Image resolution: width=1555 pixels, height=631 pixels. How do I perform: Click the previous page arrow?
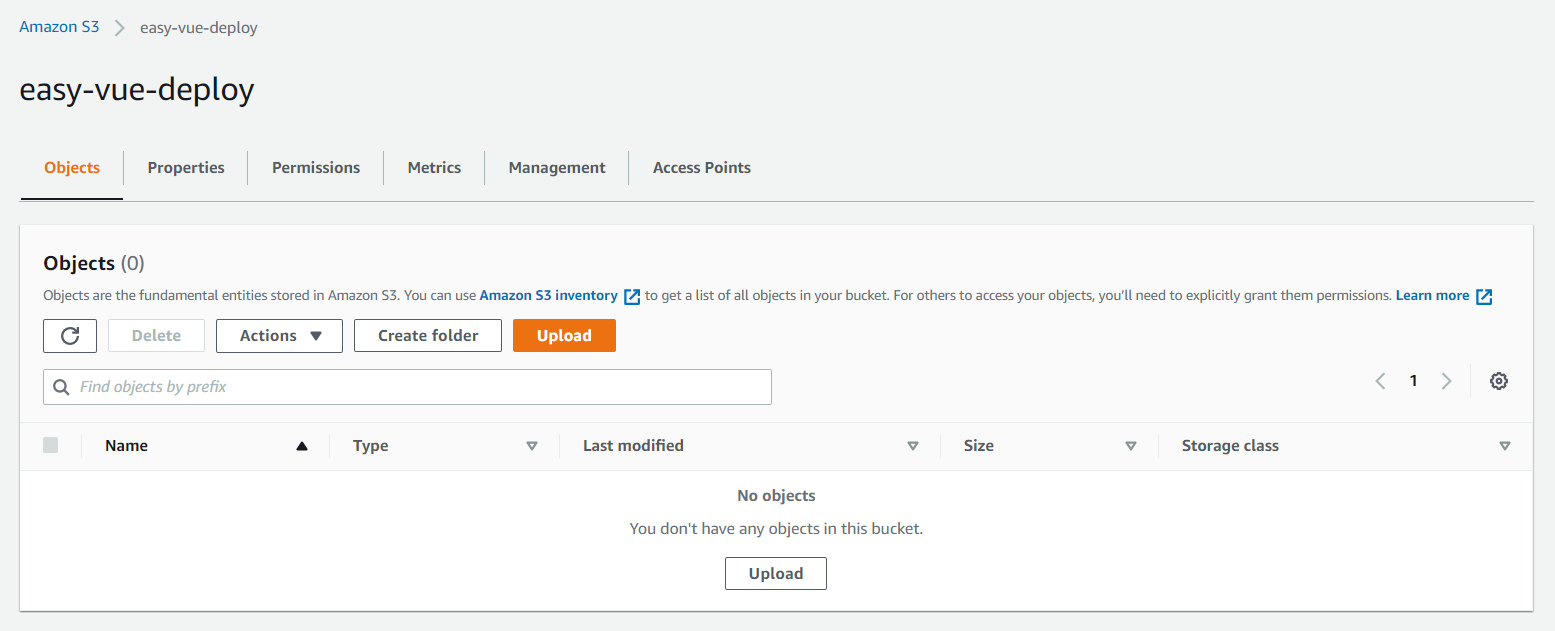click(x=1380, y=380)
